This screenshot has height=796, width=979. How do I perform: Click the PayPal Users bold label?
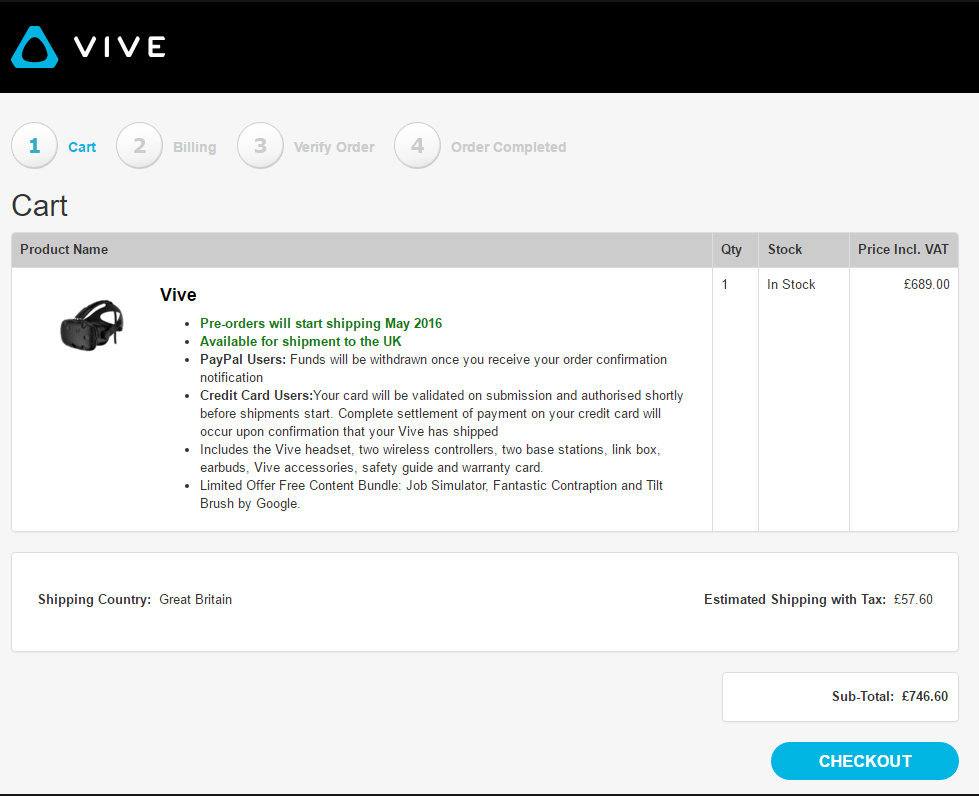243,360
